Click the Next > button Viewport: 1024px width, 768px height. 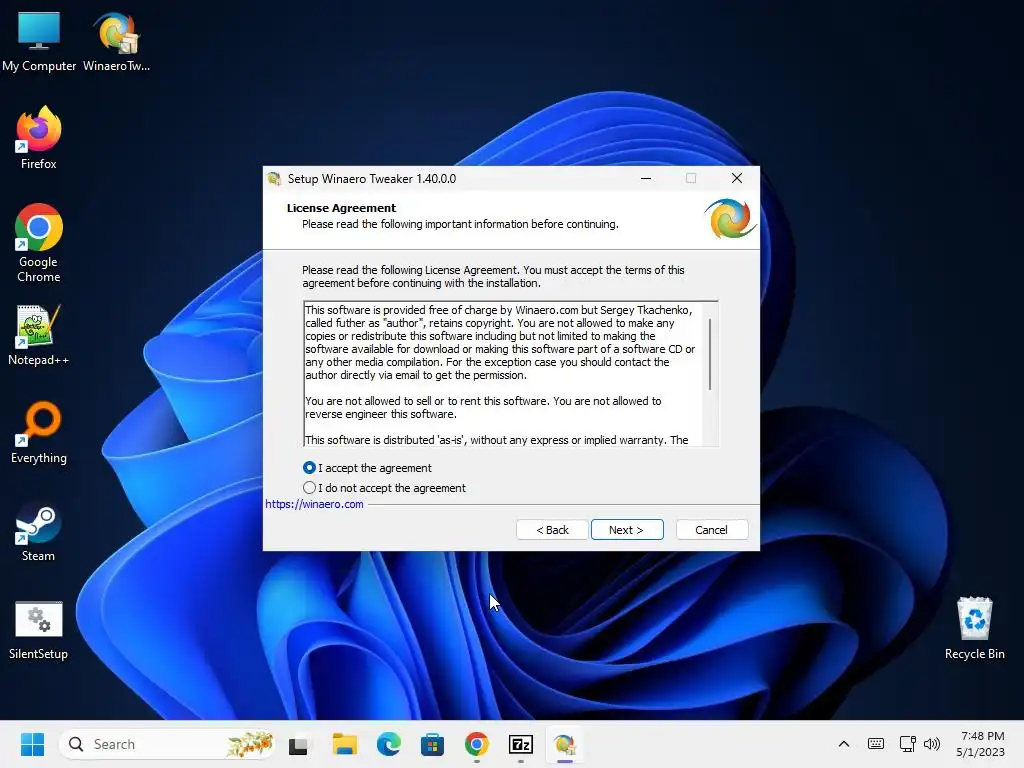pos(627,530)
